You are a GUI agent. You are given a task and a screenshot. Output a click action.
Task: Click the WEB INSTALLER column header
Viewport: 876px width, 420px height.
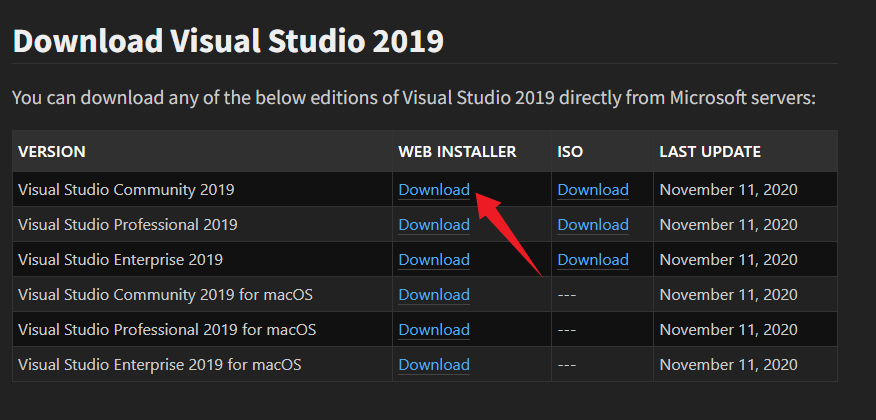(x=457, y=152)
